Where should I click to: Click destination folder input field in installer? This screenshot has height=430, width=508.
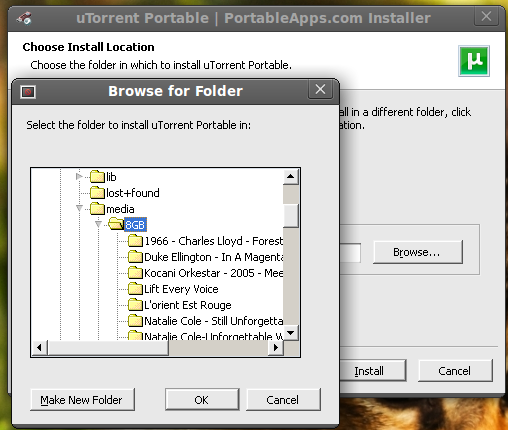click(350, 253)
